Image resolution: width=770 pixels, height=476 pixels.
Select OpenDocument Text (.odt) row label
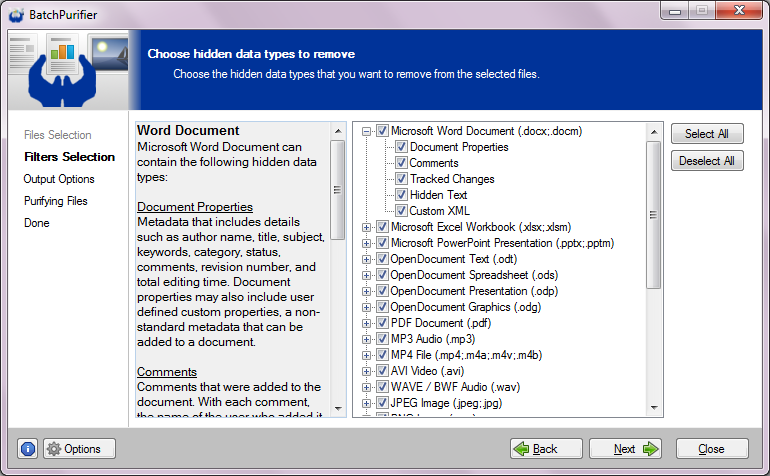(453, 259)
